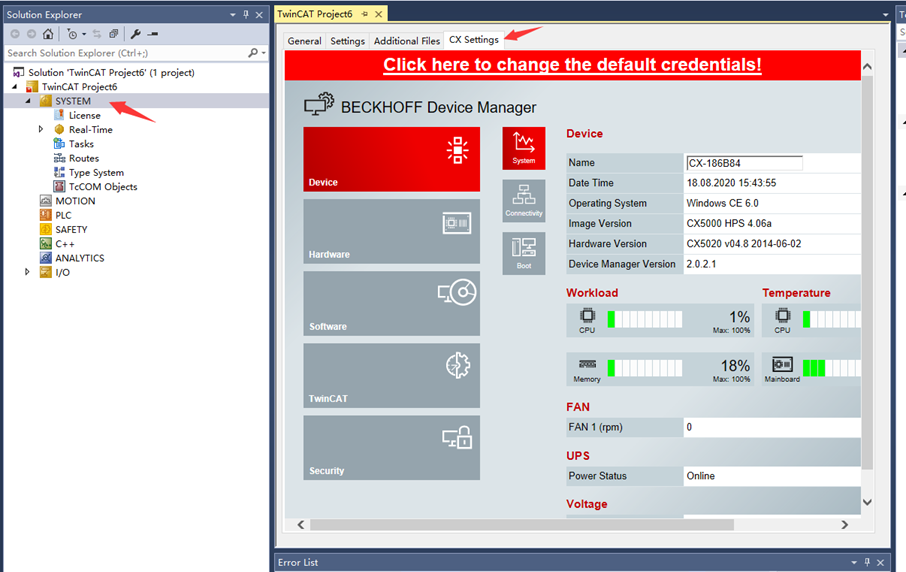Collapse the TwinCAT Project6 tree node
906x572 pixels.
click(x=15, y=87)
